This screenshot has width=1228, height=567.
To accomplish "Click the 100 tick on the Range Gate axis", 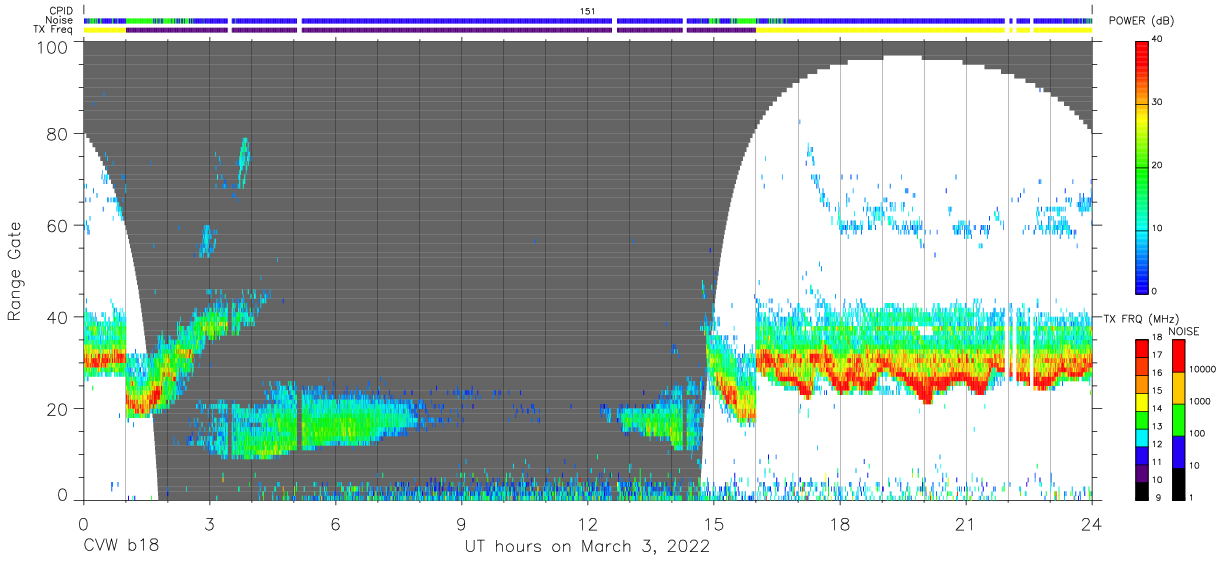I will click(x=53, y=47).
